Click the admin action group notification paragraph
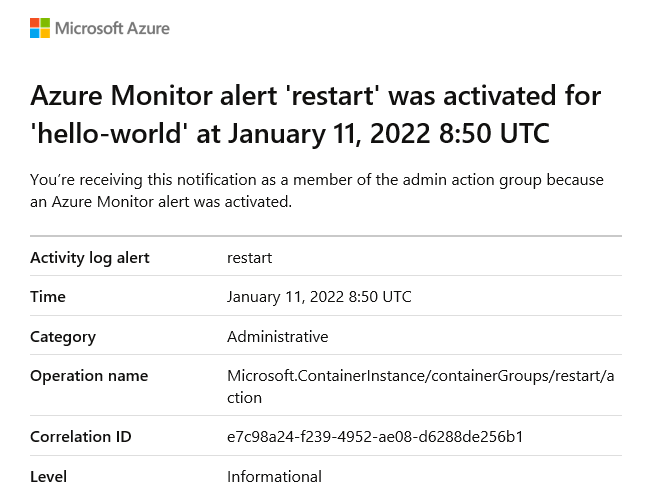 pyautogui.click(x=317, y=191)
